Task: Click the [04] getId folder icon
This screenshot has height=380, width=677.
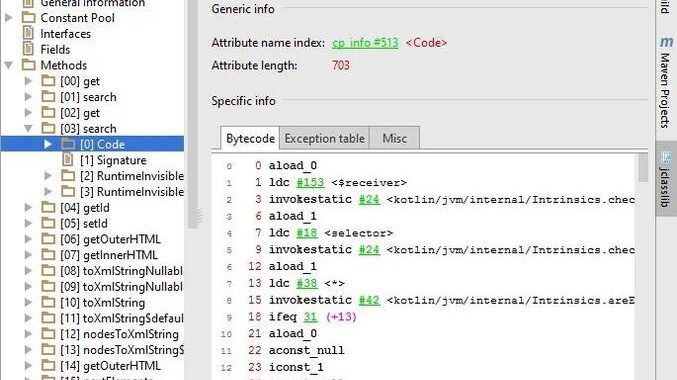Action: coord(48,207)
